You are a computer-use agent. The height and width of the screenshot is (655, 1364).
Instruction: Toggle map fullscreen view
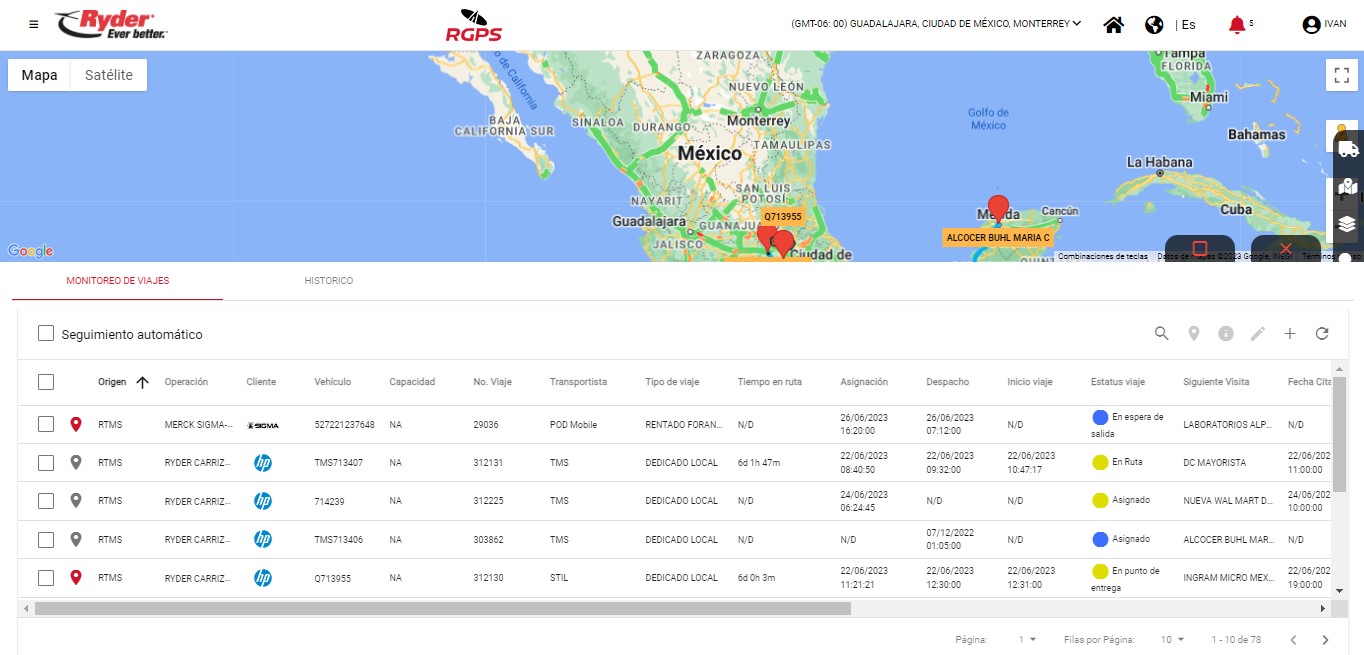tap(1342, 75)
